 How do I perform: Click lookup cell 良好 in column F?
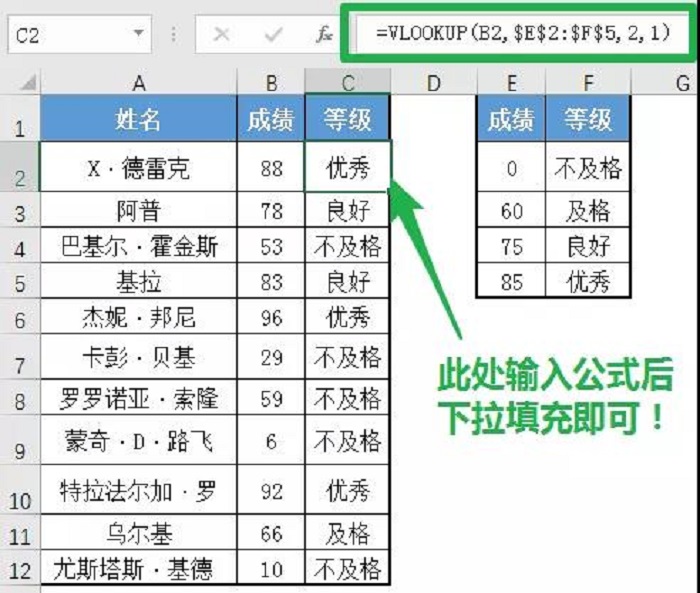[x=588, y=245]
